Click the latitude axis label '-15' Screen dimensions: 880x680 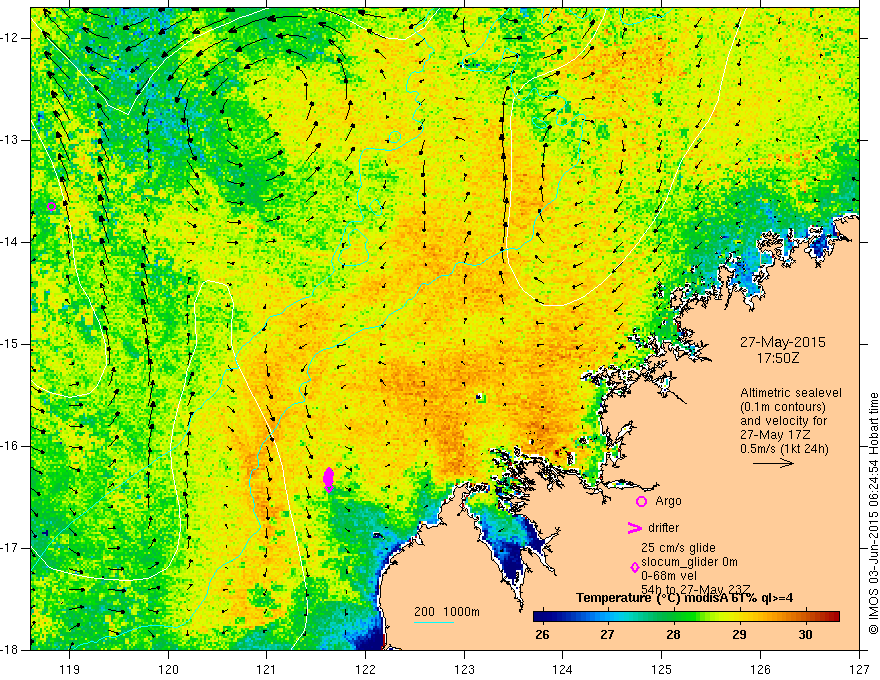(x=11, y=344)
